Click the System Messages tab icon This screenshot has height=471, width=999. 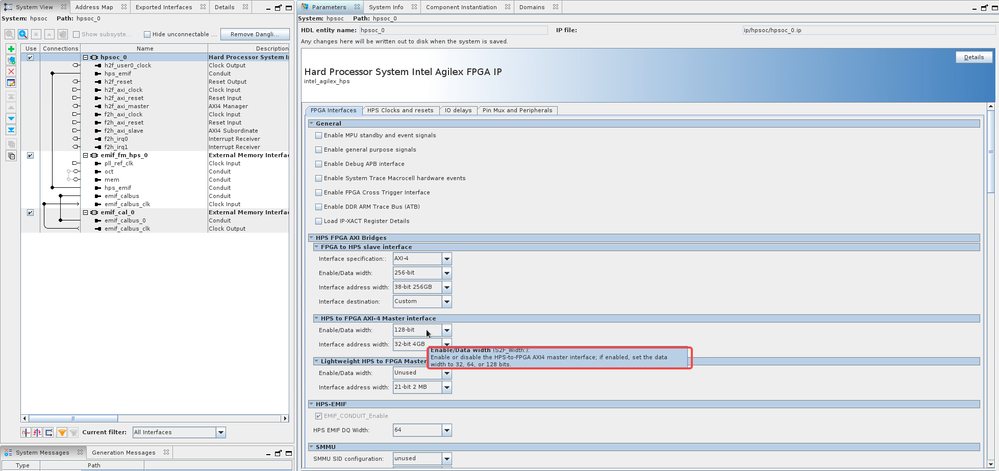tap(8, 453)
